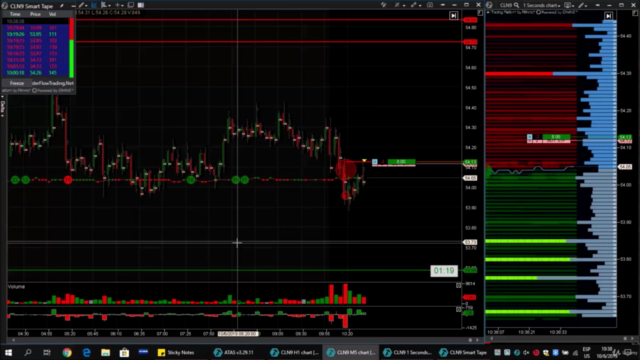Open the drawing pencil tool in chart toolbar
The width and height of the screenshot is (640, 360).
82,5
